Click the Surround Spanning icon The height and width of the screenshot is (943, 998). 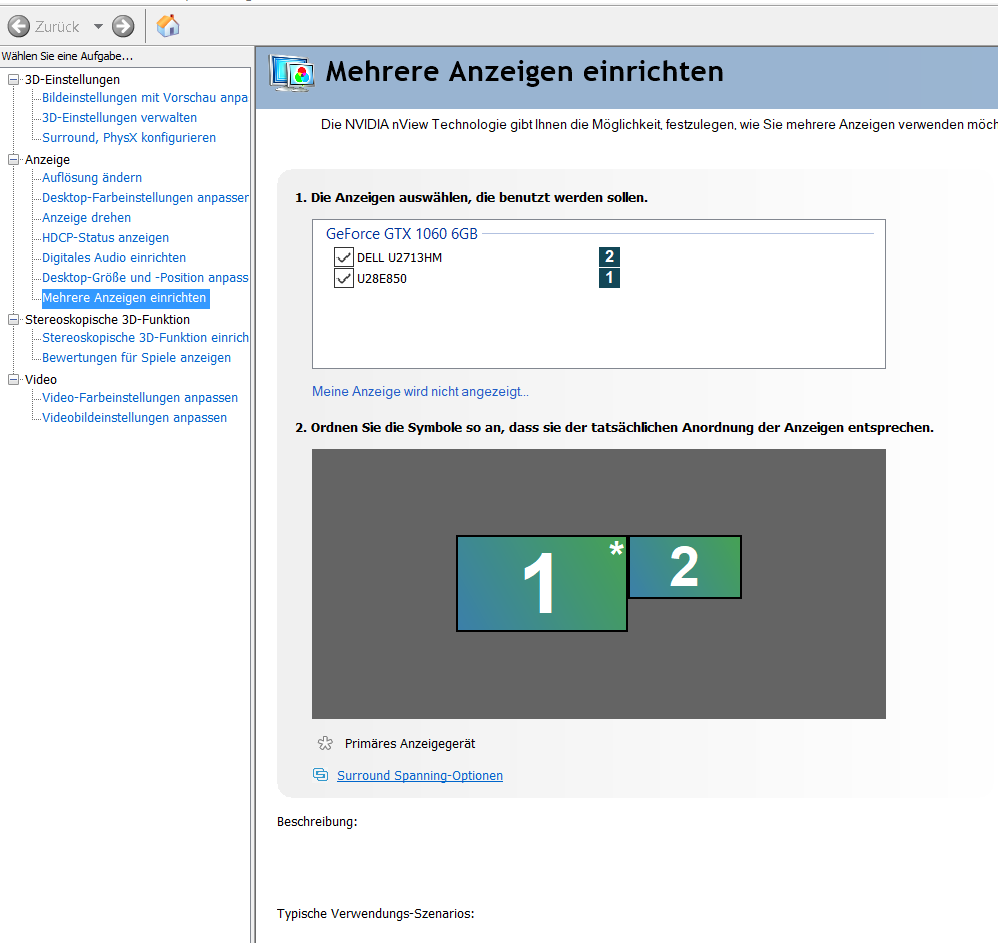coord(320,774)
